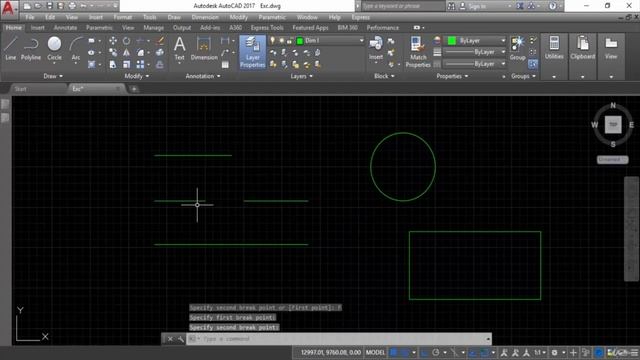Select the Line tool
640x360 pixels.
tap(11, 49)
